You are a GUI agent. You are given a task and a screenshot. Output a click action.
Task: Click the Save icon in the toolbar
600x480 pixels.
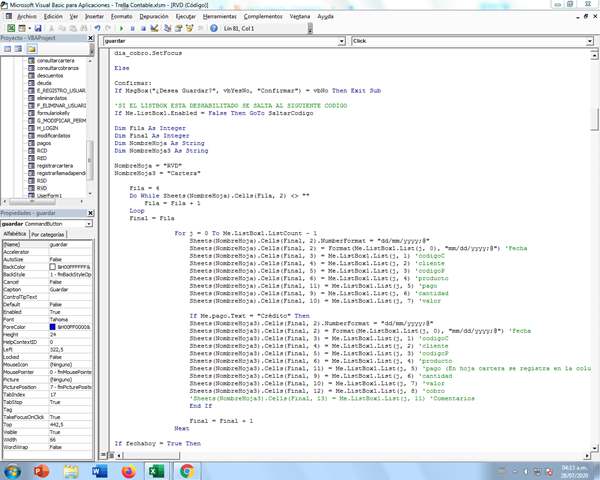(x=37, y=29)
